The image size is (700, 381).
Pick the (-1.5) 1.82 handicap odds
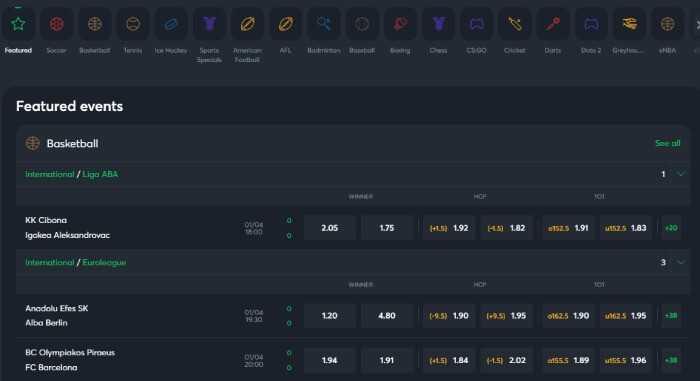click(506, 228)
